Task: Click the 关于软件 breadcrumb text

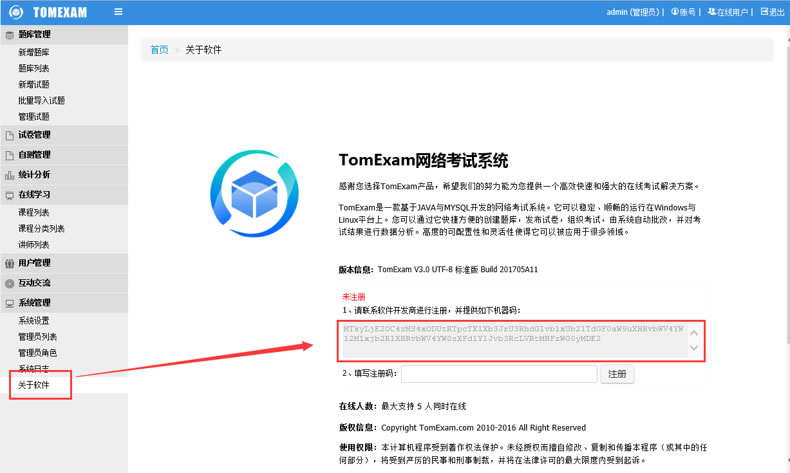Action: tap(204, 50)
